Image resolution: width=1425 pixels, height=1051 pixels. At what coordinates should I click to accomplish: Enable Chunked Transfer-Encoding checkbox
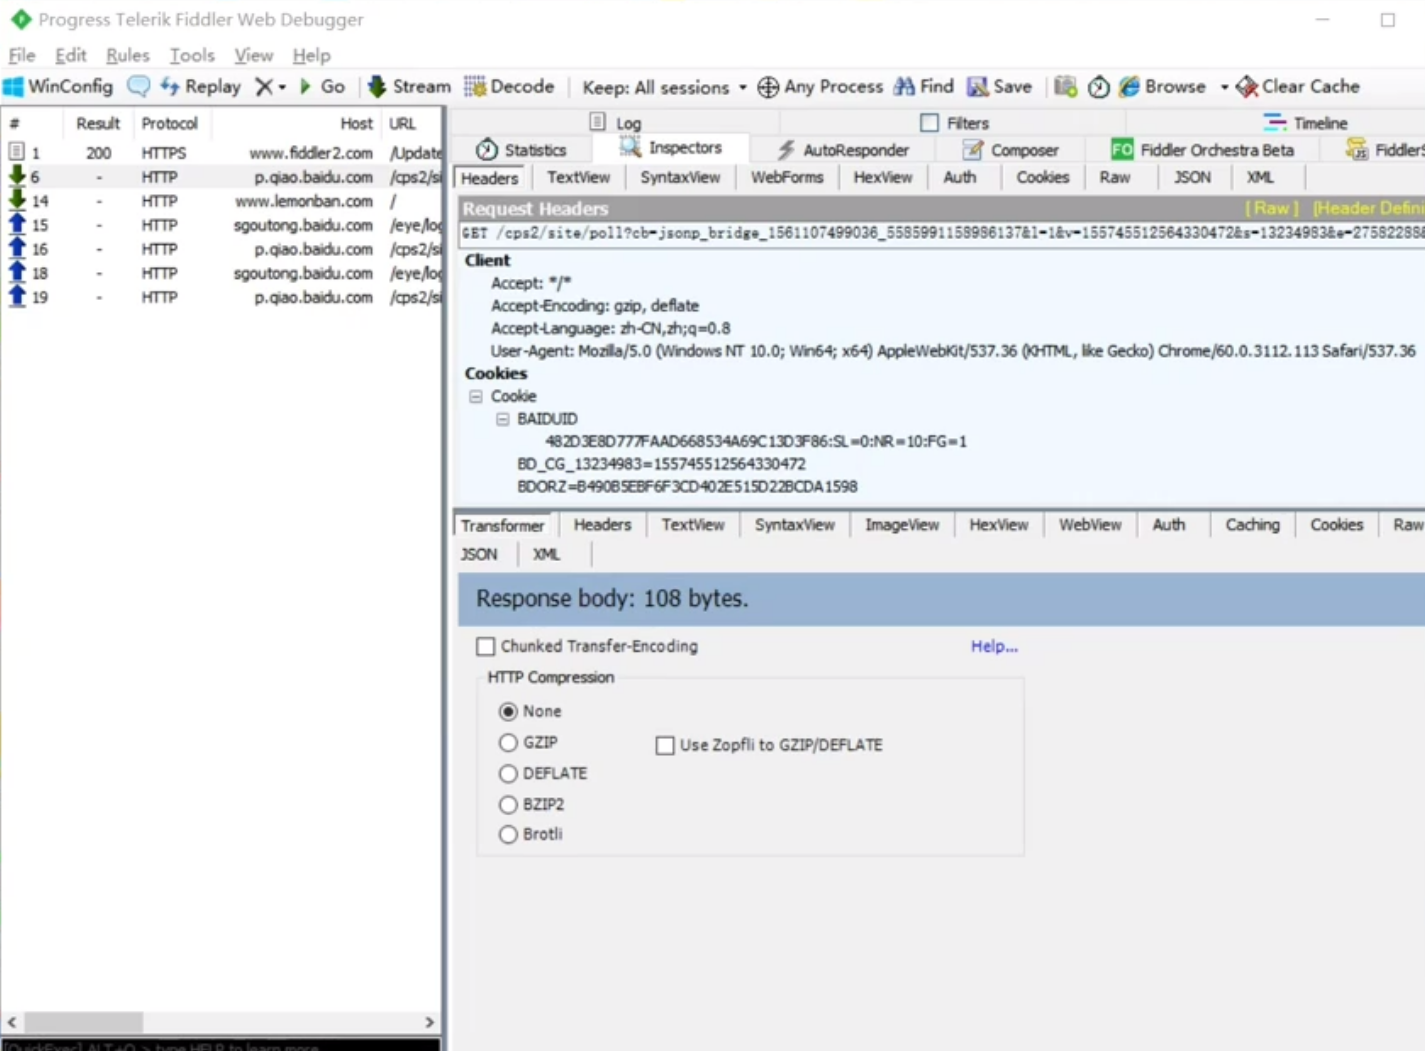[x=486, y=647]
